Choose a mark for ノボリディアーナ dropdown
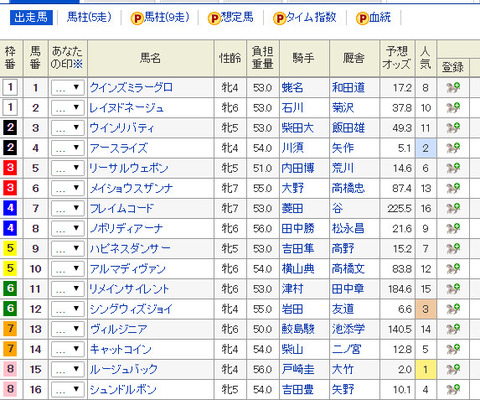Screen dimensions: 480x400 [x=68, y=229]
